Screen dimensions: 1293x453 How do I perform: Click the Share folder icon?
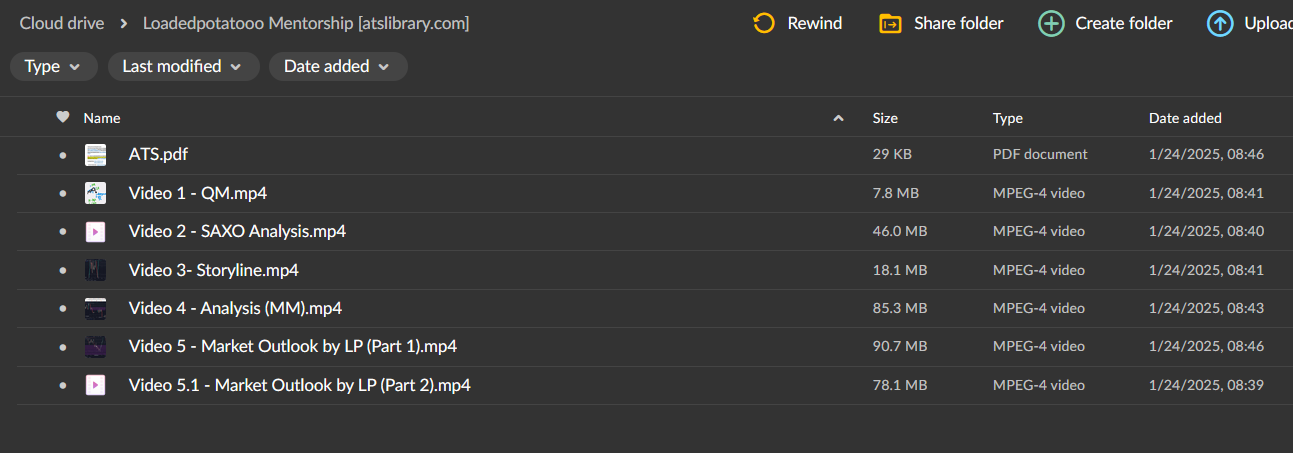click(x=890, y=23)
